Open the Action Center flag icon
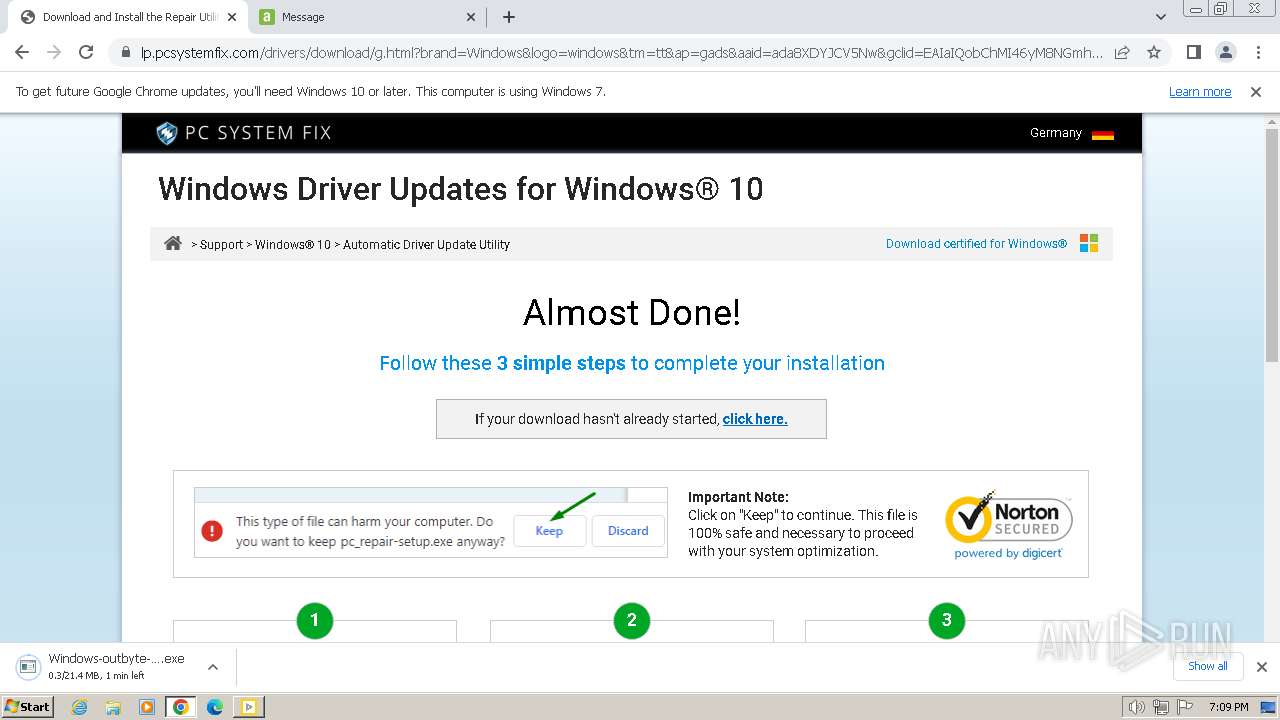Screen dimensions: 1280x720 [1184, 707]
